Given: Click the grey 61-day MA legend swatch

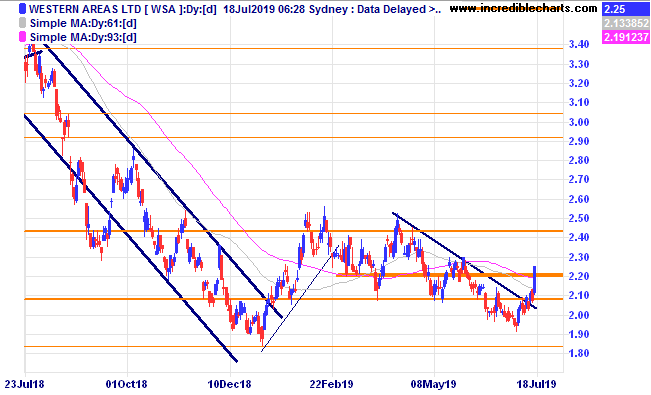Looking at the screenshot, I should point(22,23).
